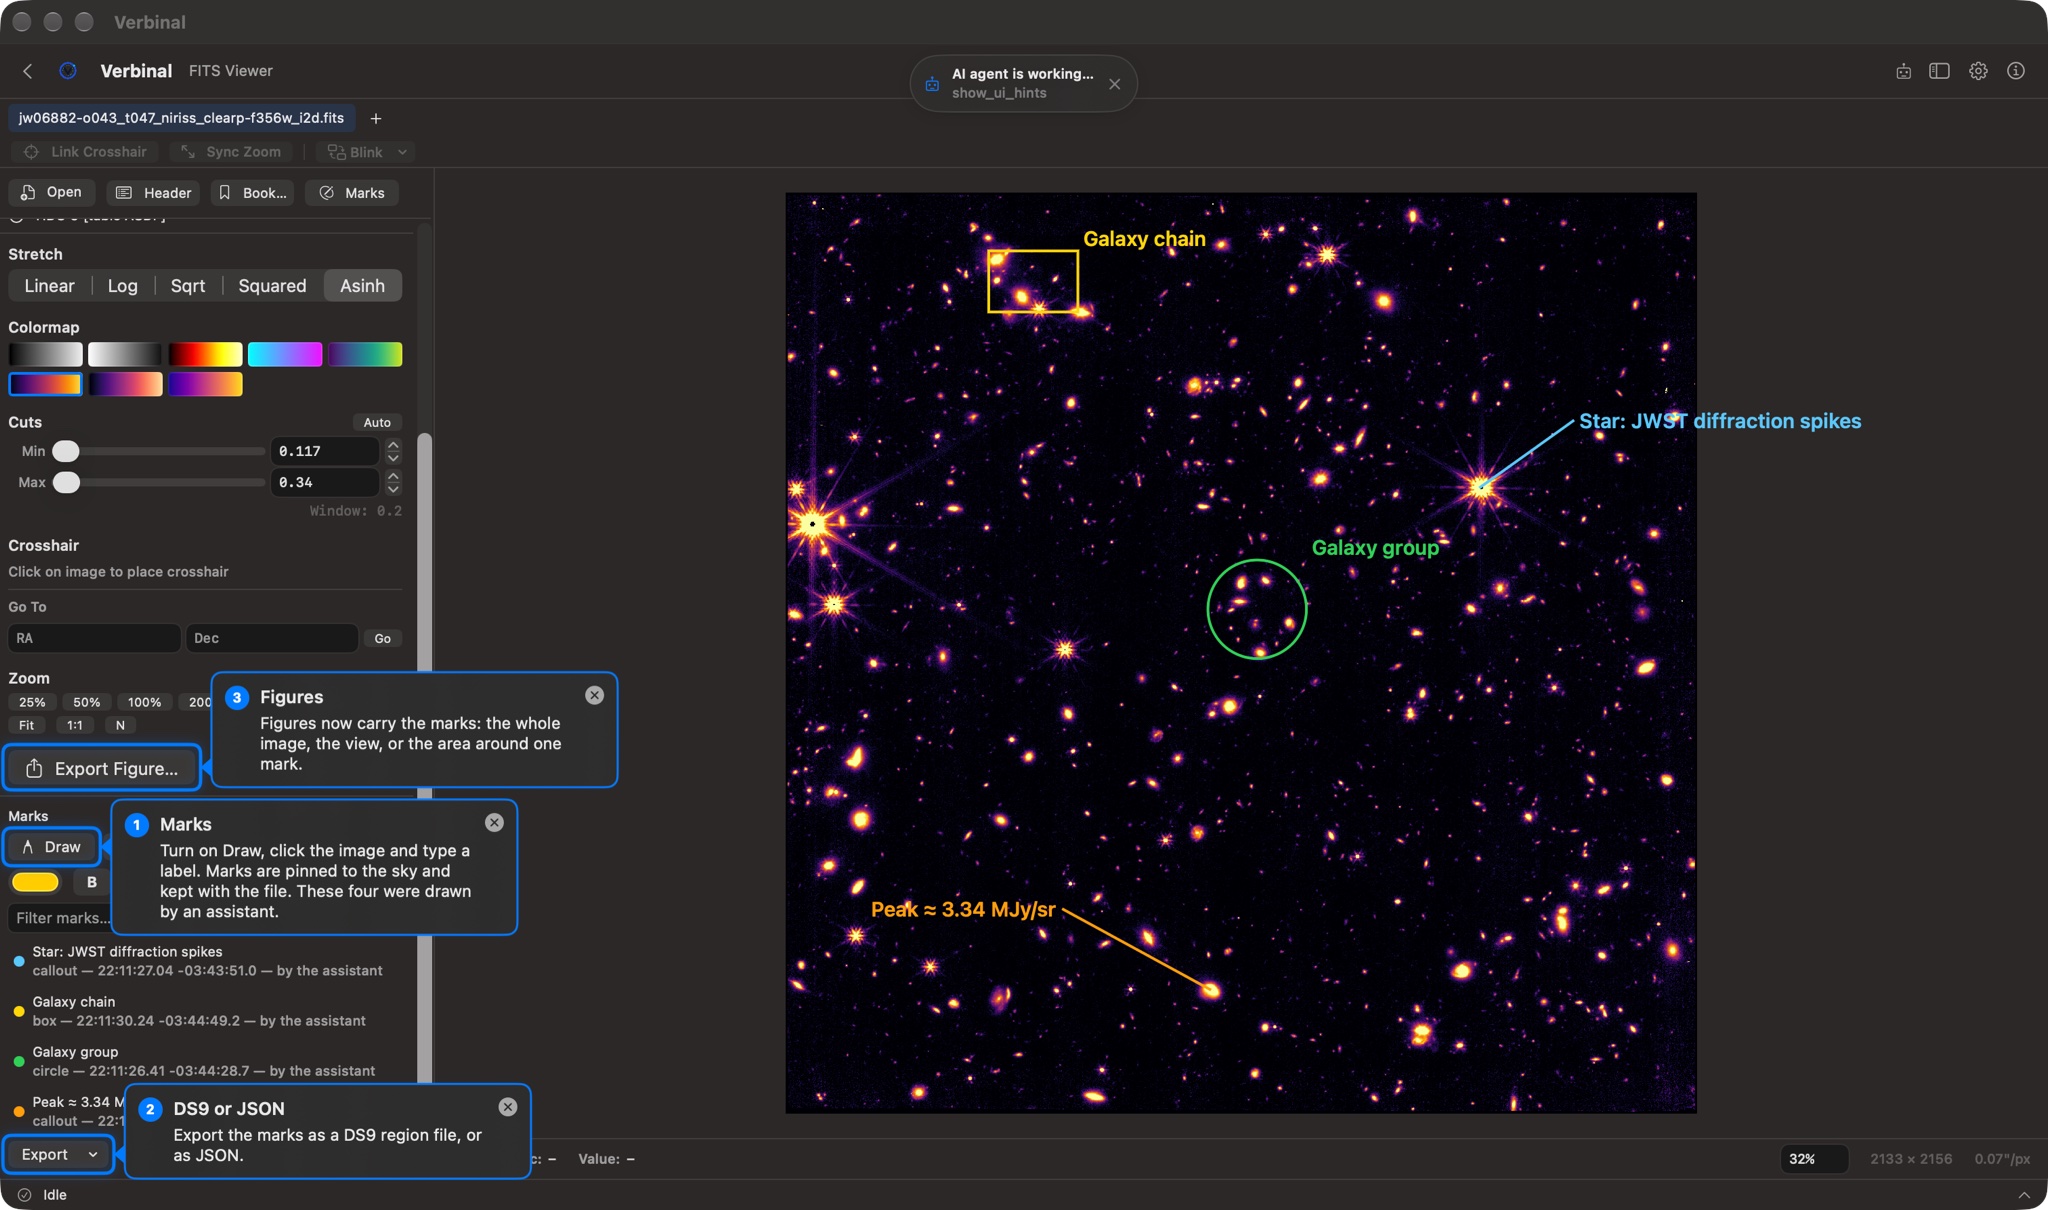Open the Bookmarks panel button
2048x1210 pixels.
[x=253, y=193]
